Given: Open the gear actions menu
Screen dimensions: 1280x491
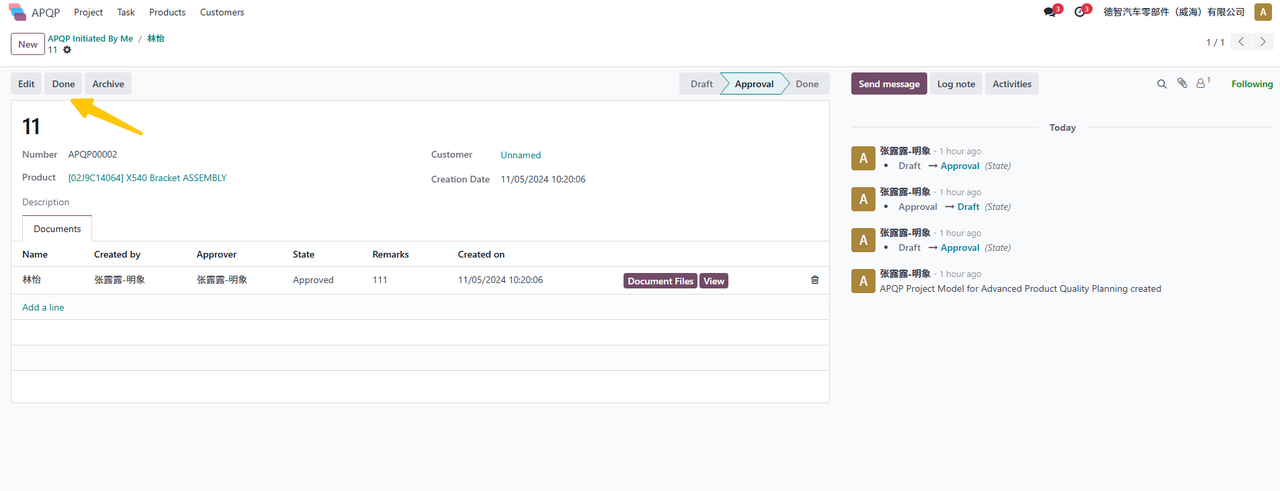Looking at the screenshot, I should [67, 50].
